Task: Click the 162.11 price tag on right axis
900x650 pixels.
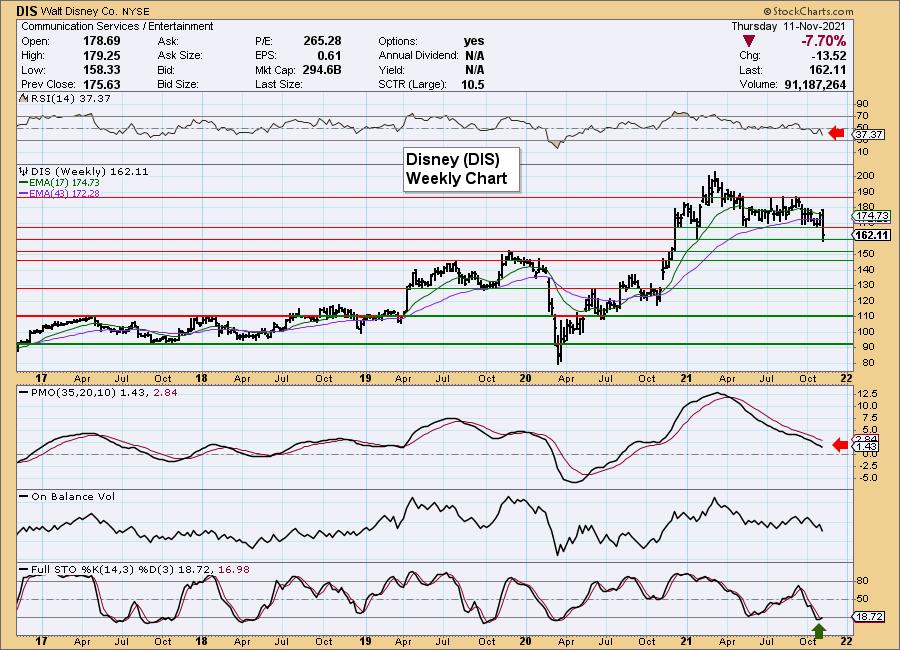Action: (x=871, y=235)
